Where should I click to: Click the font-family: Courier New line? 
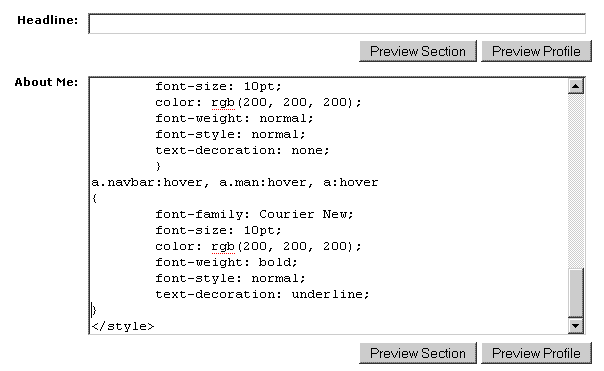pos(254,214)
